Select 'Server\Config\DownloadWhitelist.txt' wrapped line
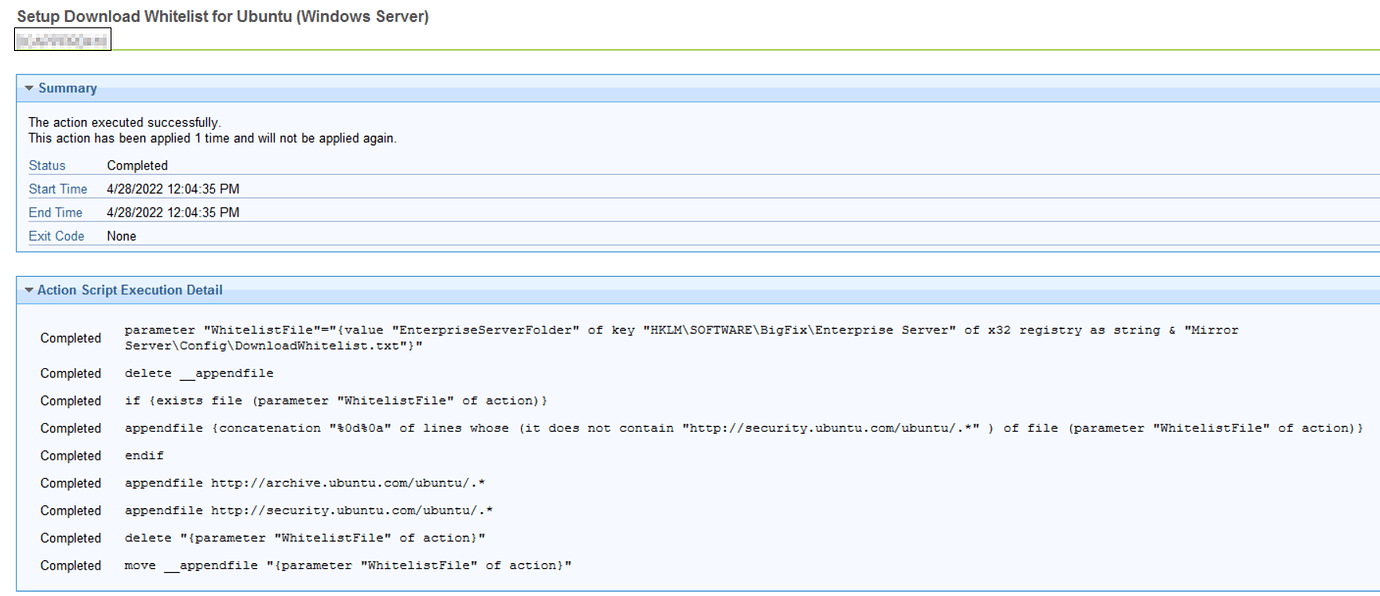 click(274, 346)
